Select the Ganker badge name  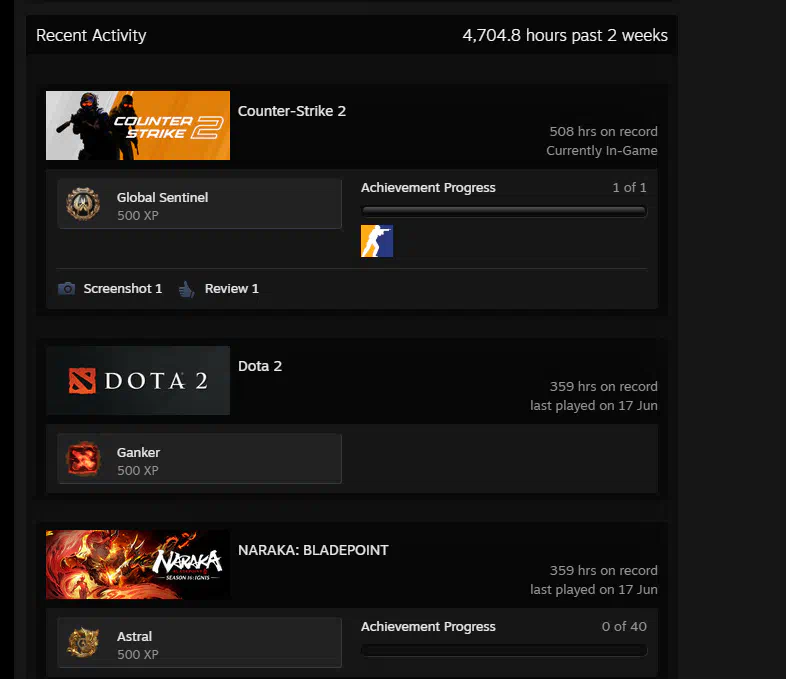coord(138,452)
